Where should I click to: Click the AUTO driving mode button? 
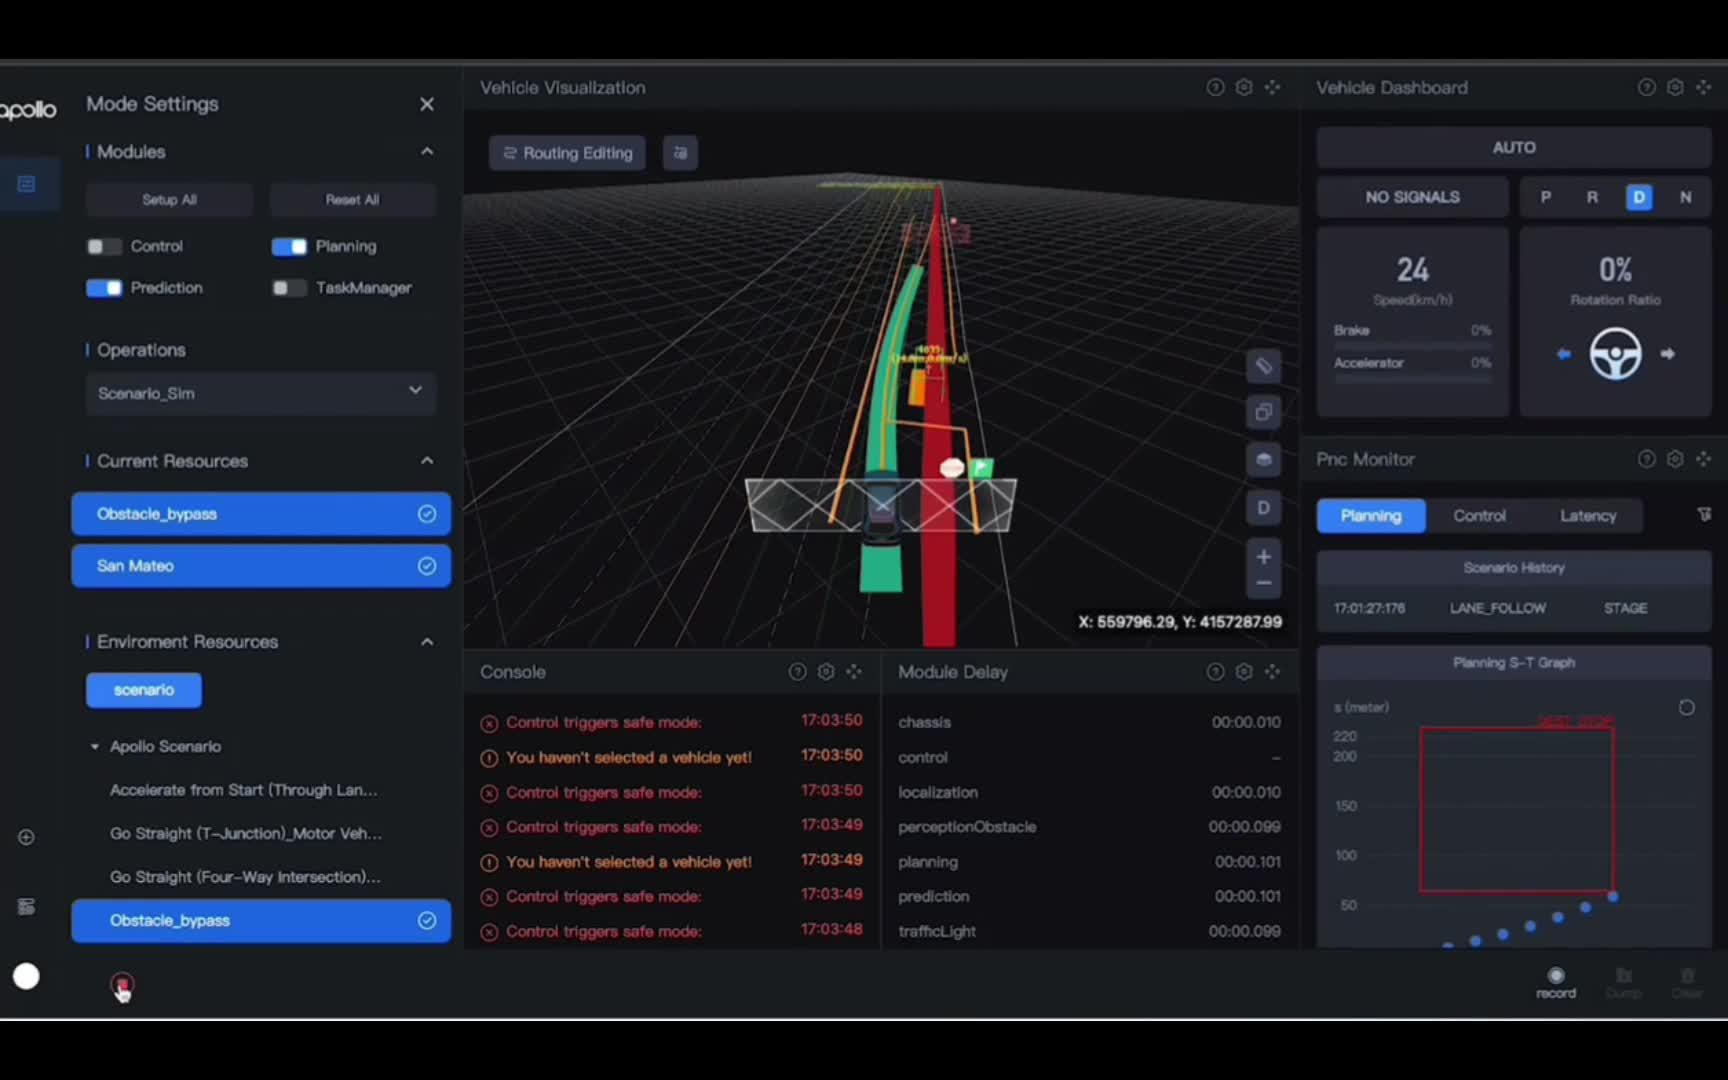(x=1514, y=147)
